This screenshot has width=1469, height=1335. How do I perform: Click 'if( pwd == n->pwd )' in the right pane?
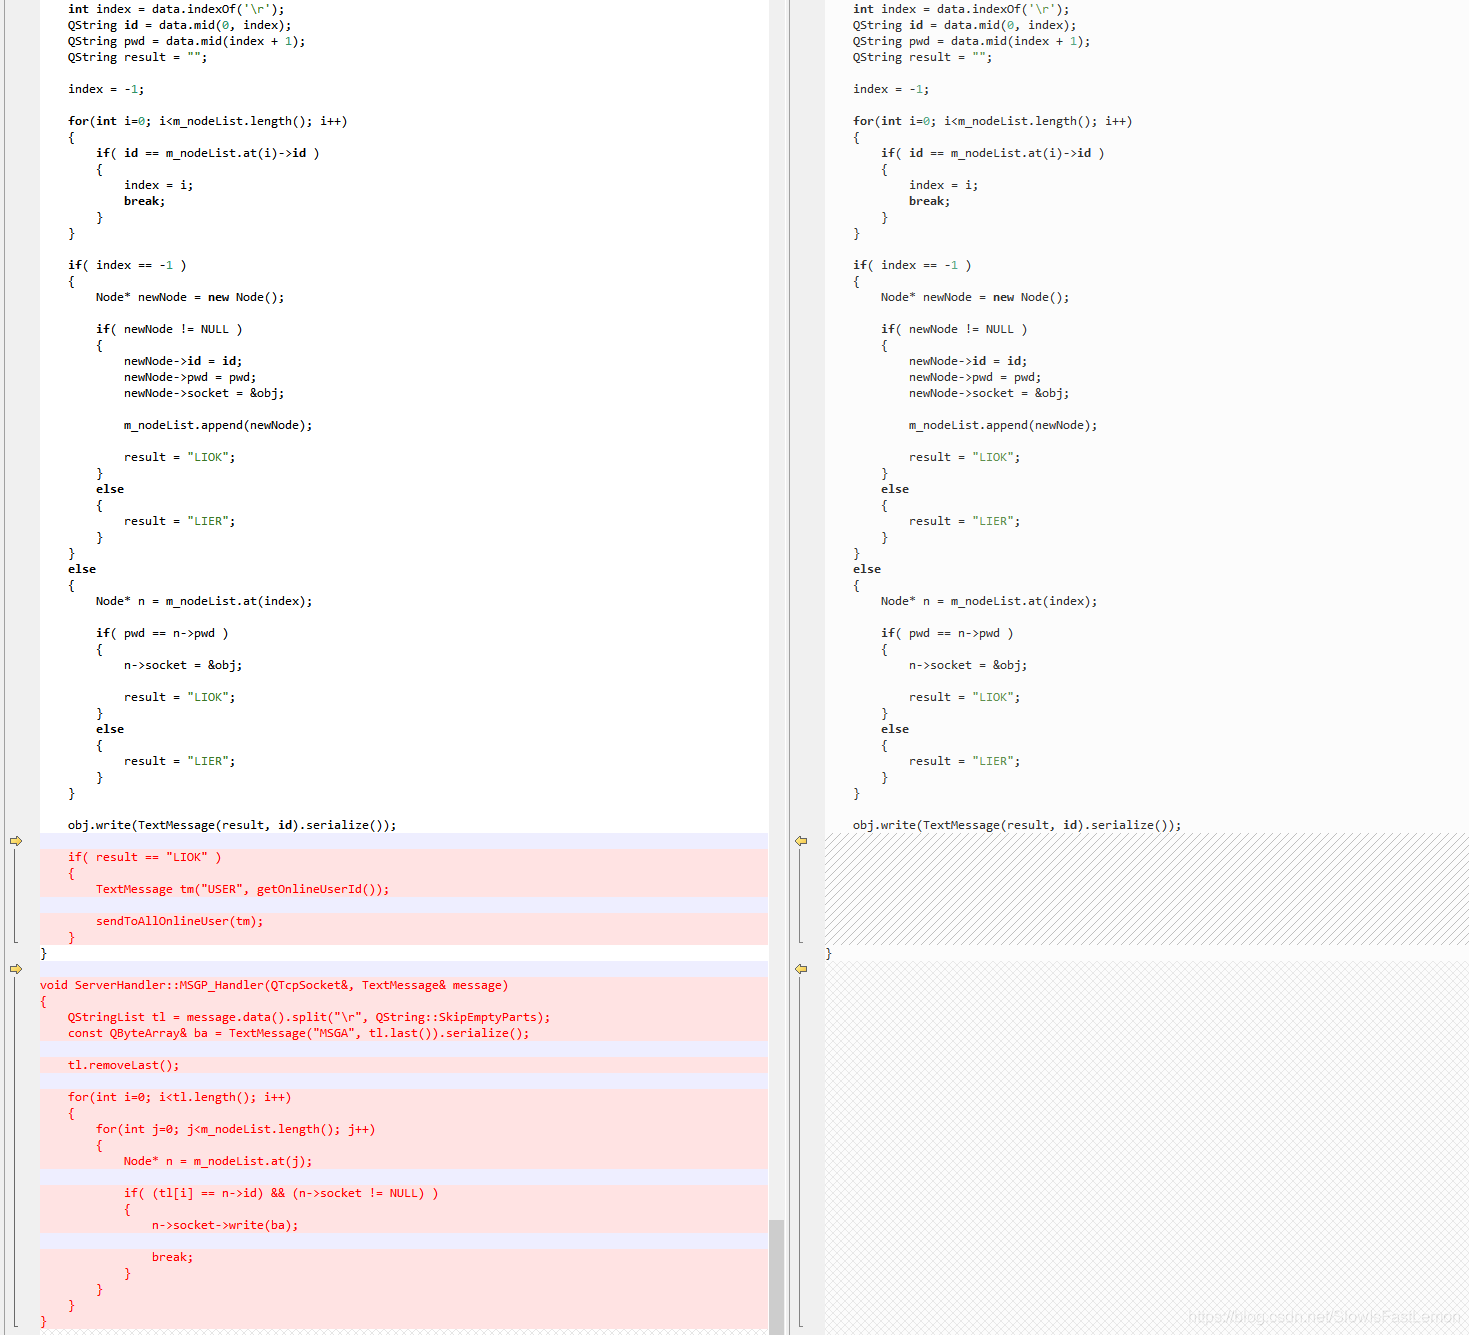coord(947,633)
